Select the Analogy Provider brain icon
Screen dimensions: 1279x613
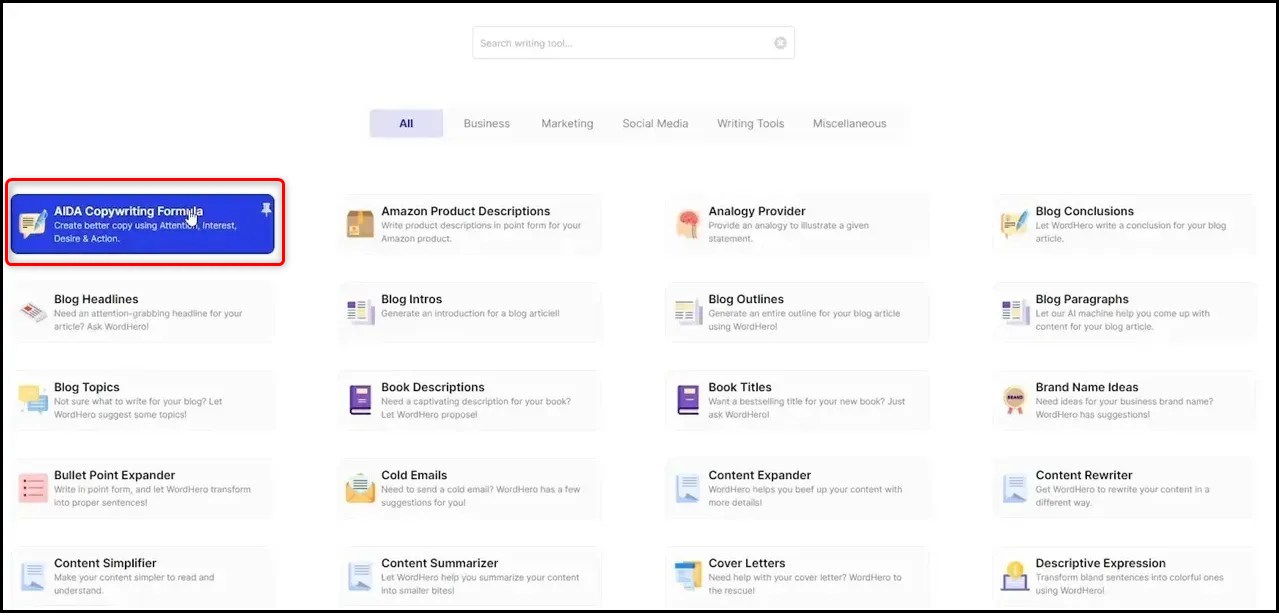(x=687, y=221)
